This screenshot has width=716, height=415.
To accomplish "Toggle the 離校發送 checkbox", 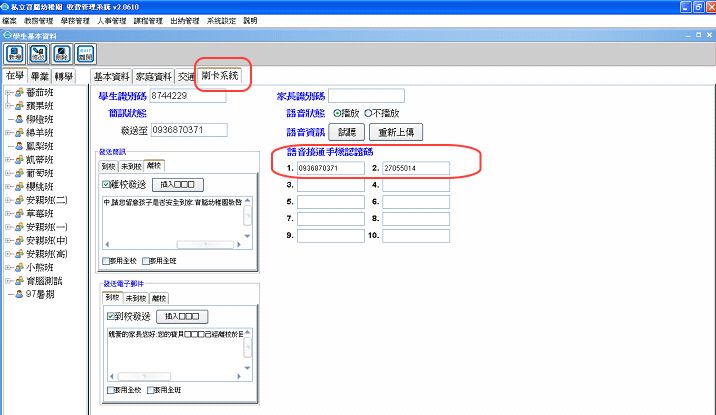I will coord(107,185).
